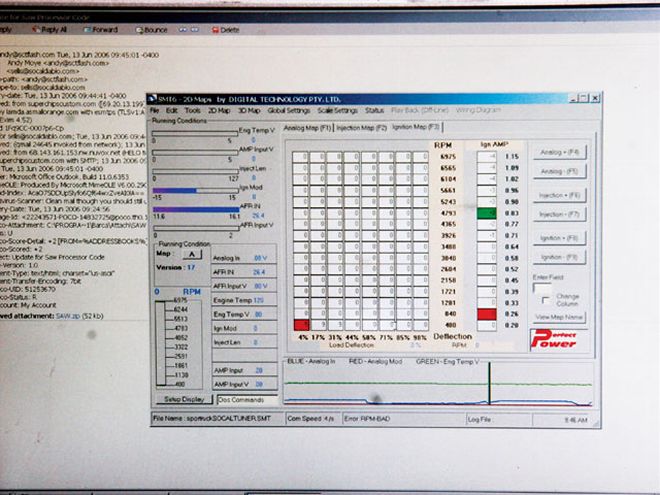Image resolution: width=660 pixels, height=495 pixels.
Task: Close the SMT6 window
Action: [x=595, y=98]
